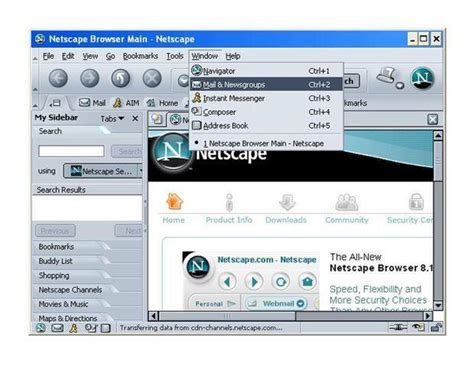Click the Downloads link on the page

point(286,220)
